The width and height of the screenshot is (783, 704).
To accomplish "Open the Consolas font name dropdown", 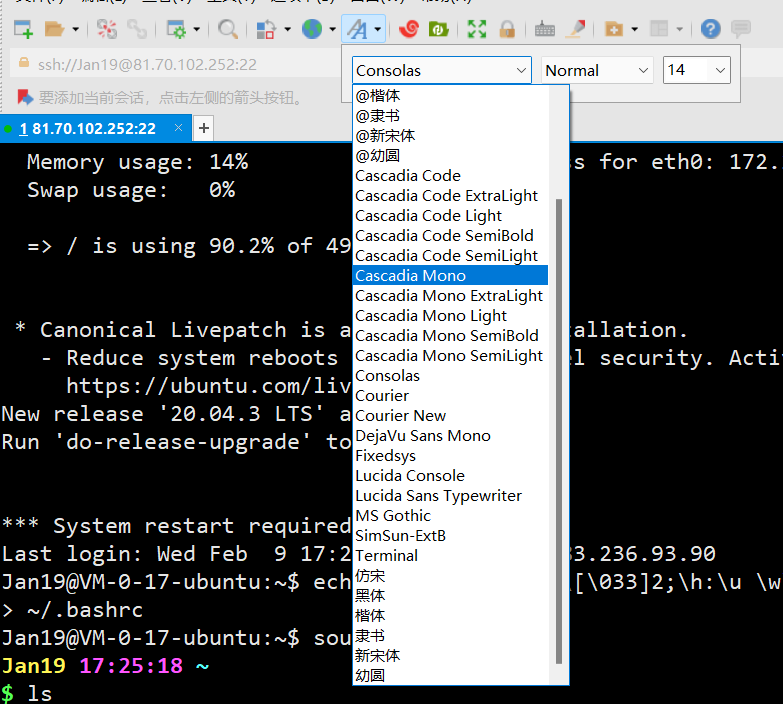I will click(441, 70).
